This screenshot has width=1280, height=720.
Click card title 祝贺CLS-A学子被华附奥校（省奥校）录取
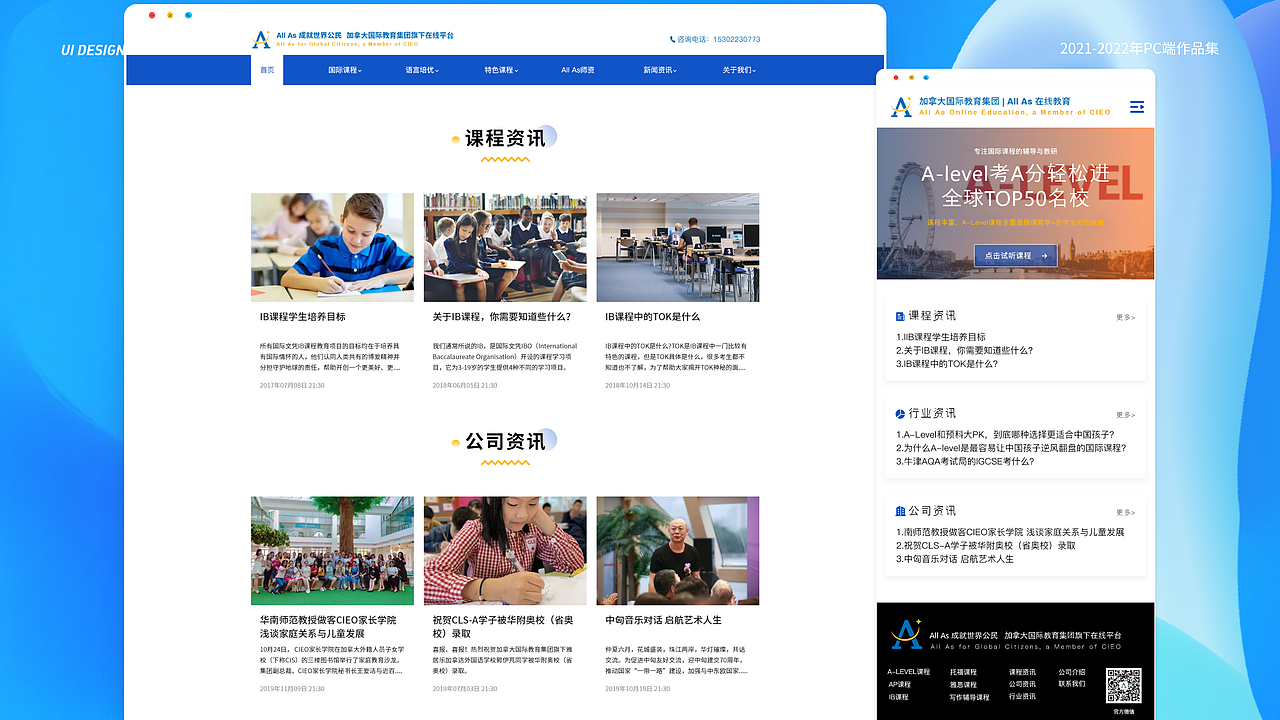[503, 627]
